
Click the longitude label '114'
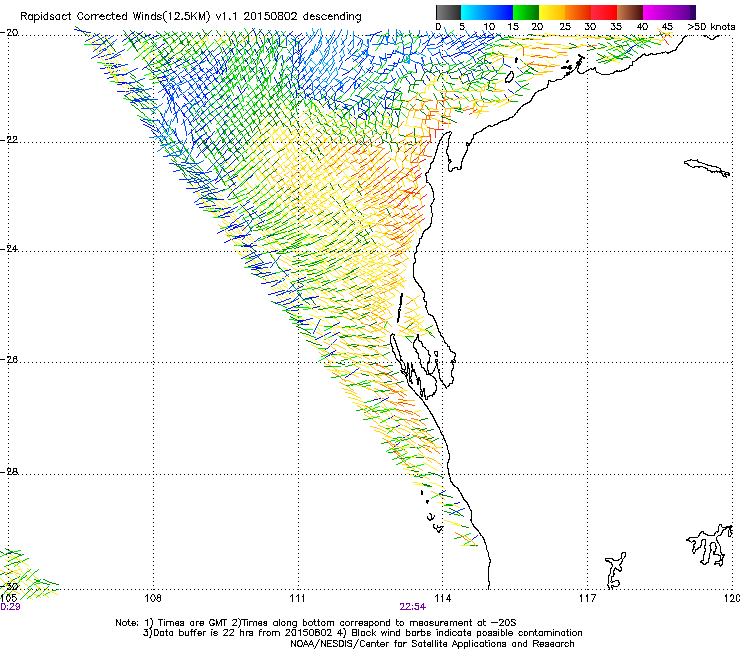coord(442,599)
